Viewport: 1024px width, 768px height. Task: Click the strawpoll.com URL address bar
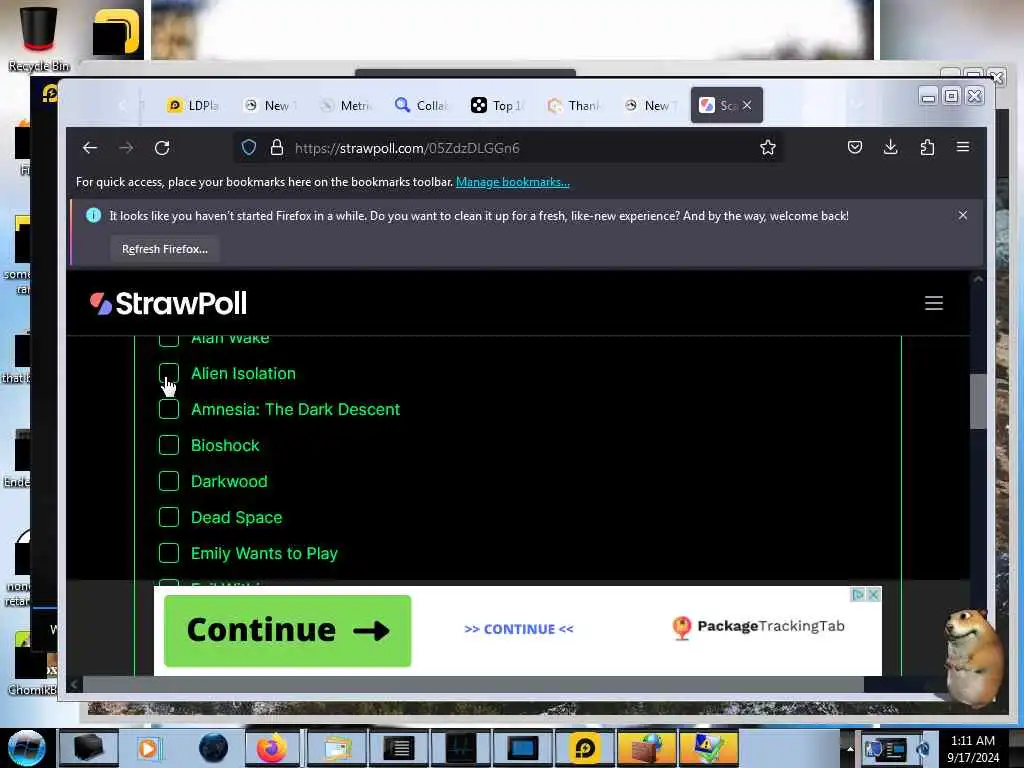509,148
